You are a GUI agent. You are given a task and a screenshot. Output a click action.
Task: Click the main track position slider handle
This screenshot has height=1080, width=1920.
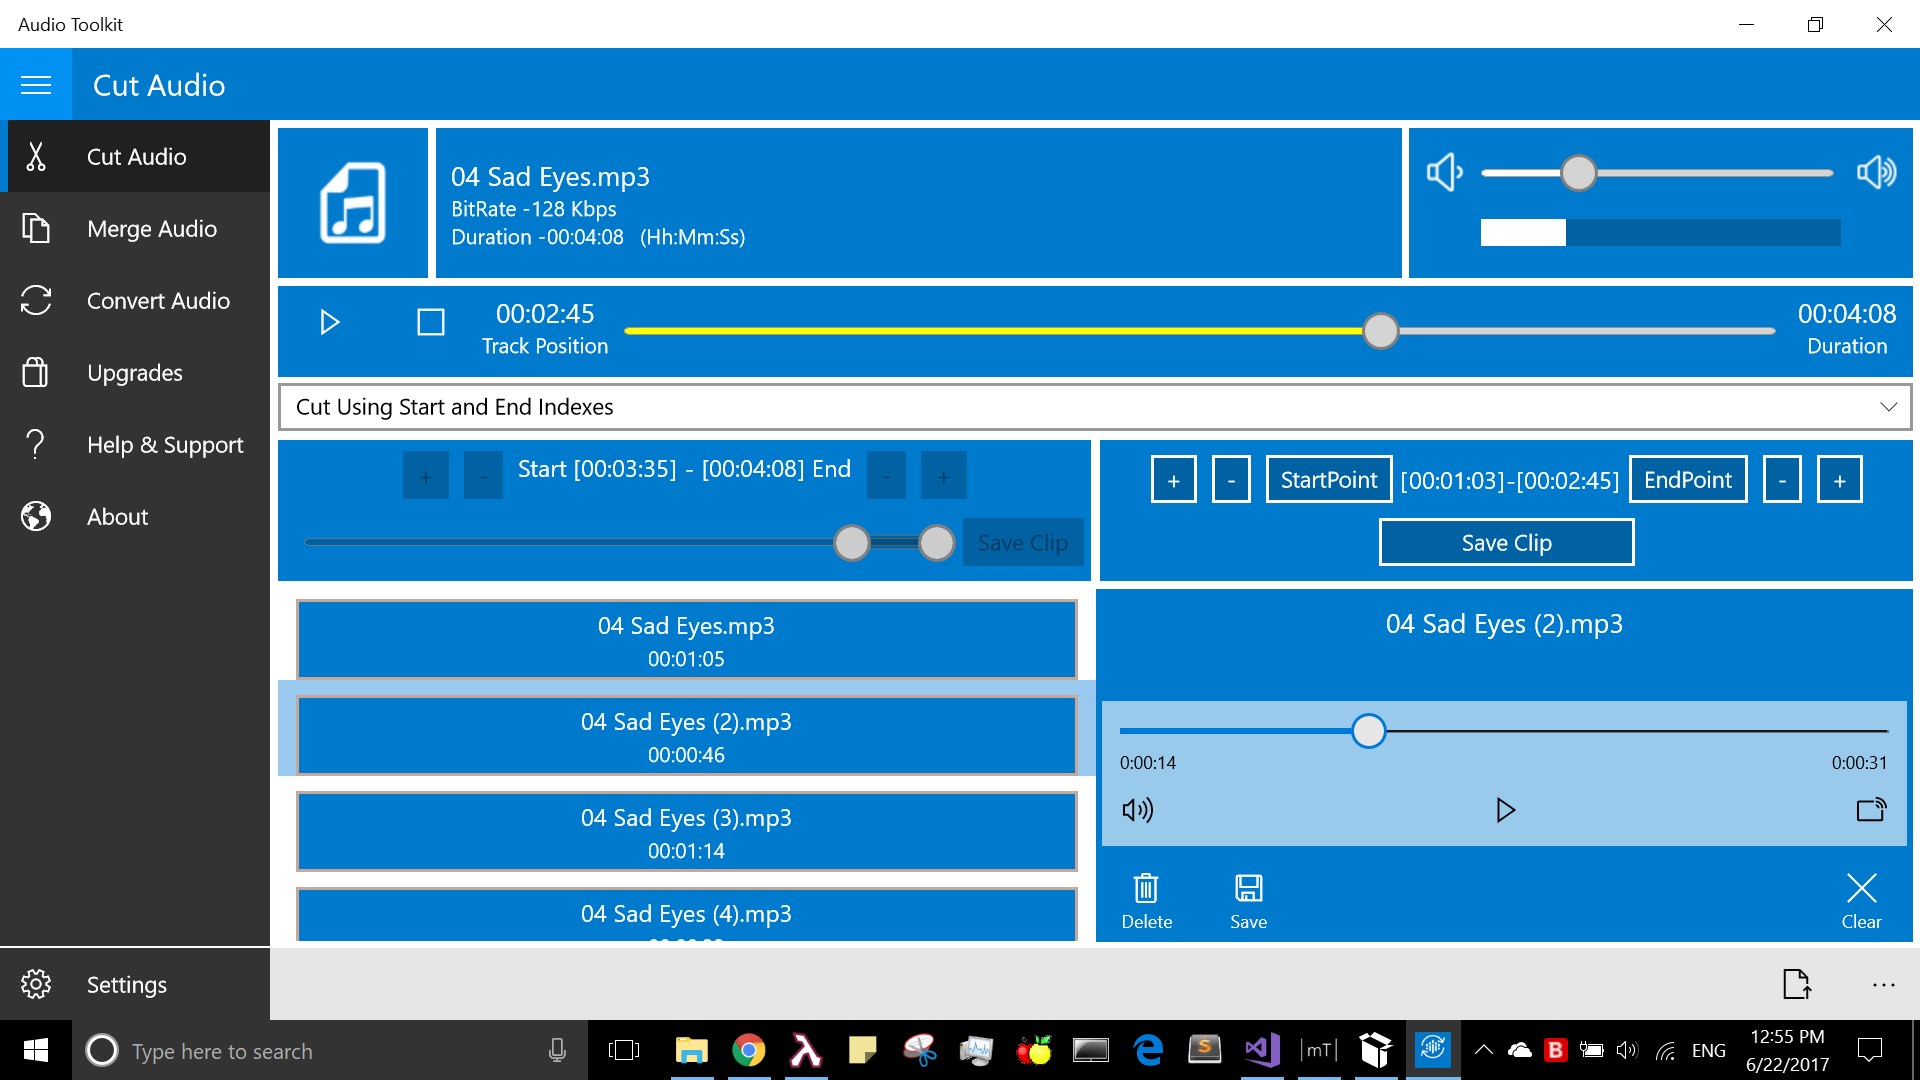[1380, 331]
